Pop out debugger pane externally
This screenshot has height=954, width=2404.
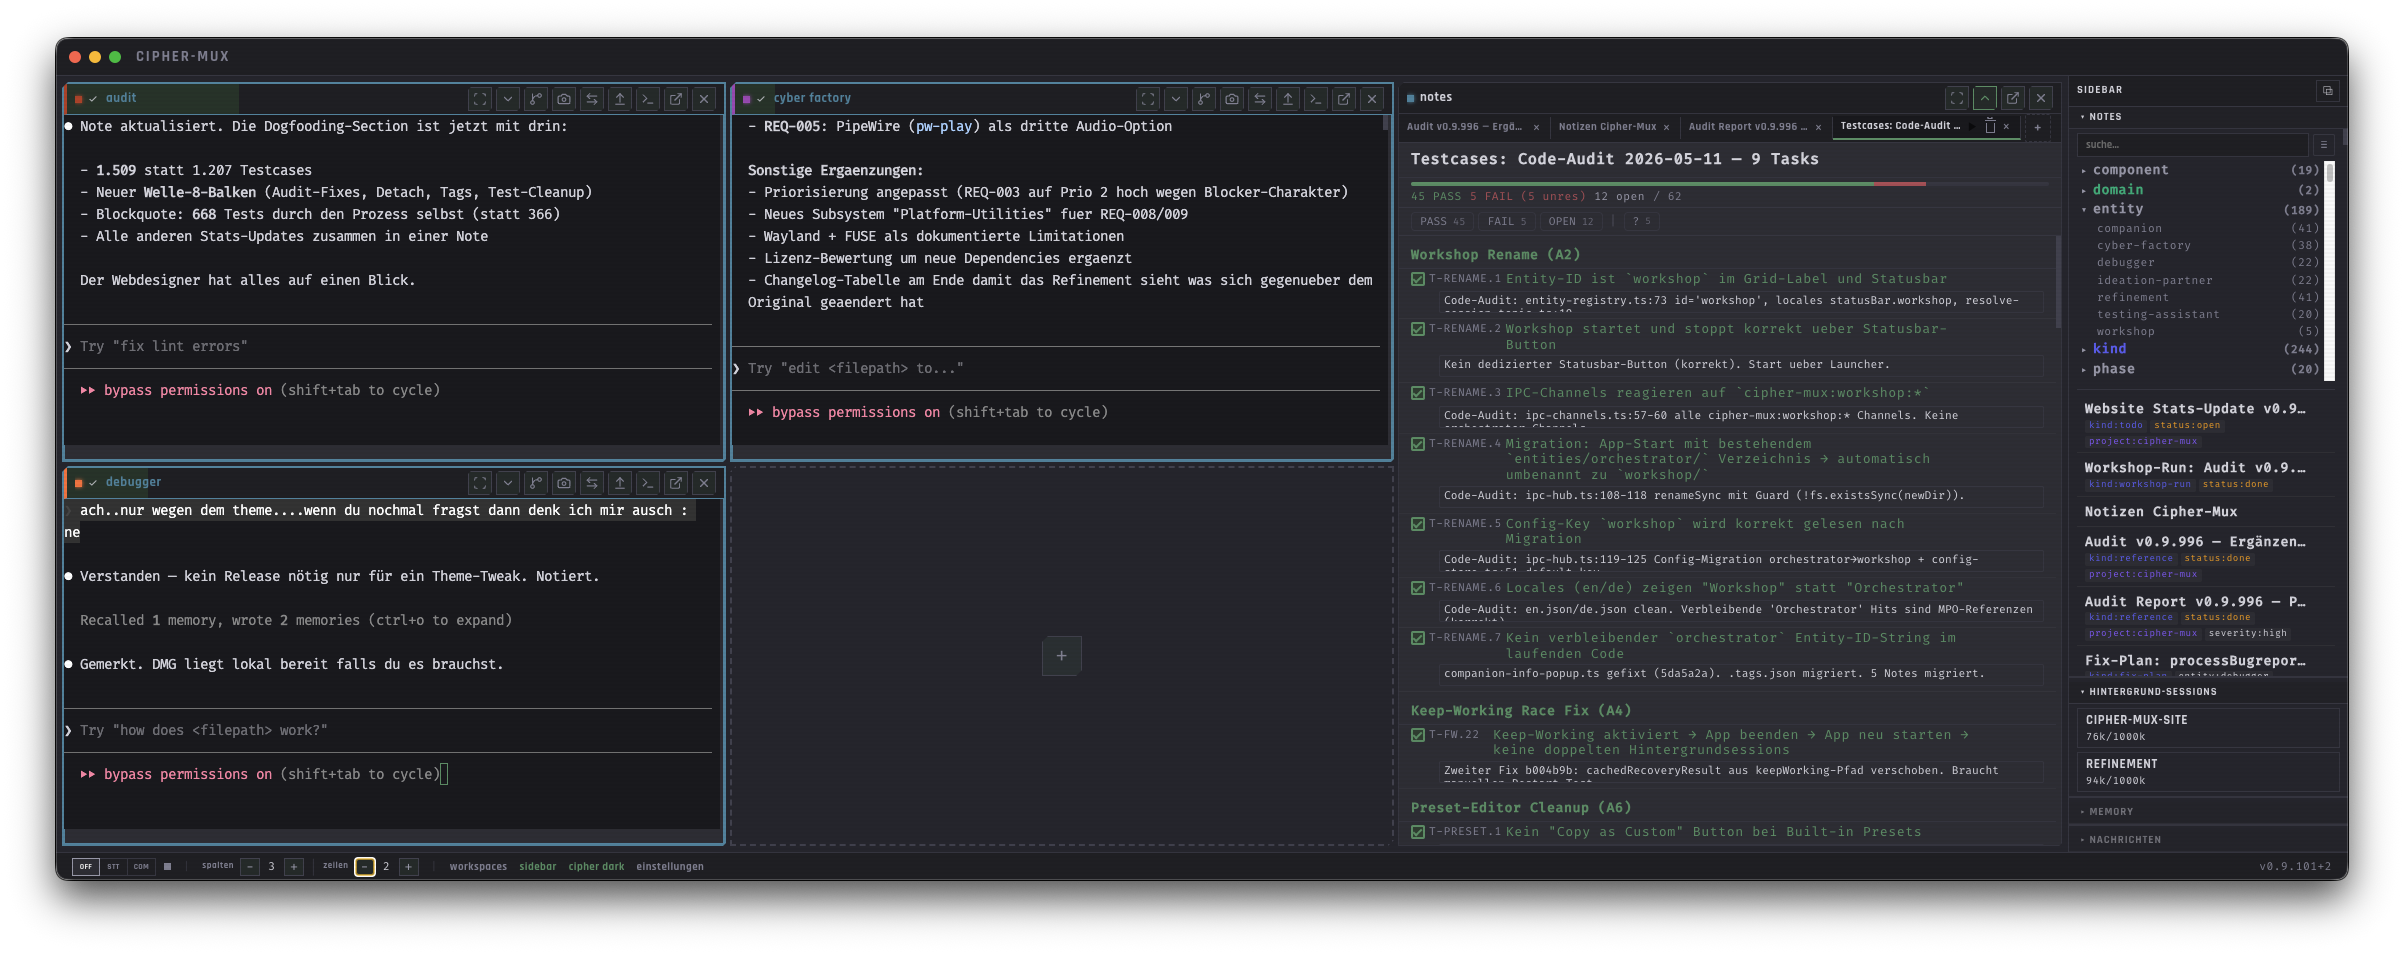pyautogui.click(x=676, y=483)
